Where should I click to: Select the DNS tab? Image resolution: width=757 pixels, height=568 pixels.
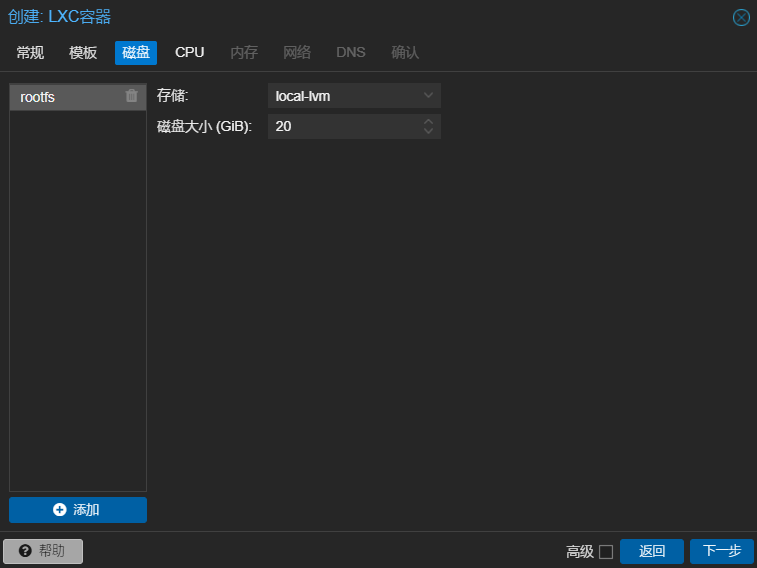click(351, 53)
